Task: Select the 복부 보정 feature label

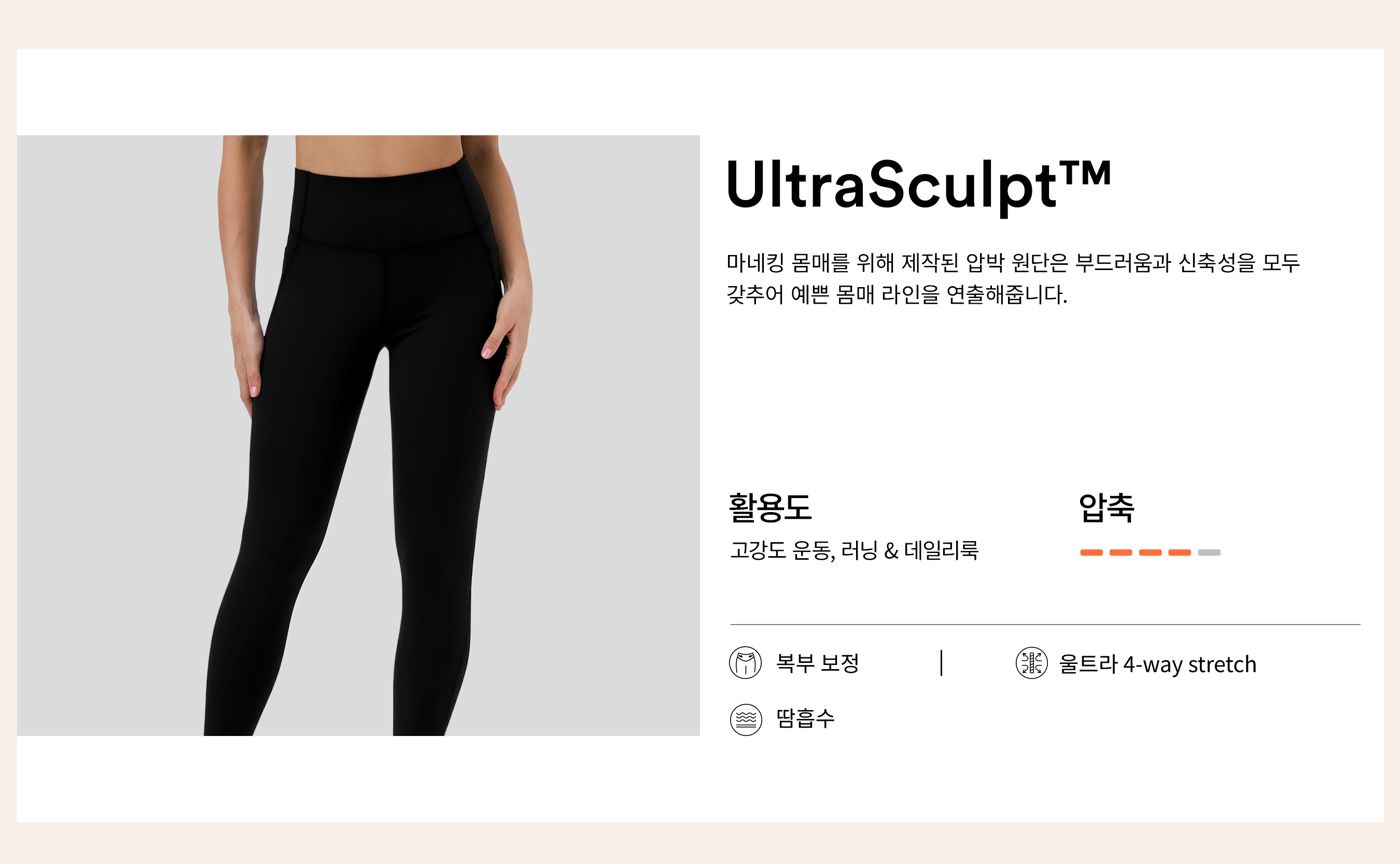Action: [817, 663]
